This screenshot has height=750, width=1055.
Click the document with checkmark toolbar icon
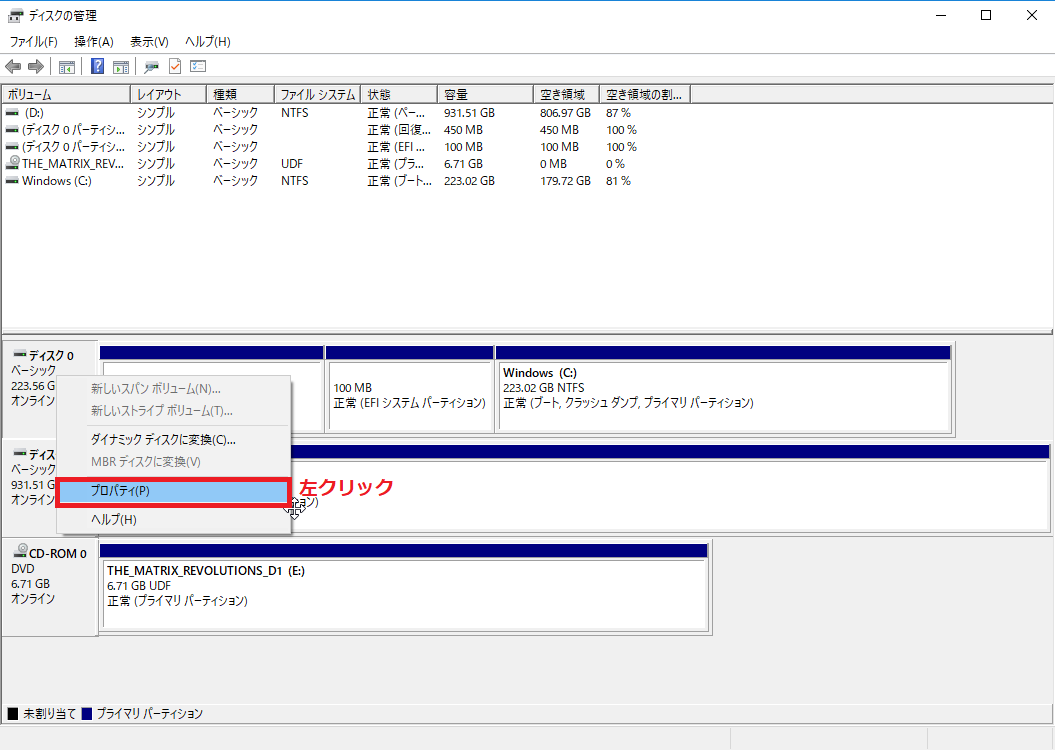coord(175,66)
